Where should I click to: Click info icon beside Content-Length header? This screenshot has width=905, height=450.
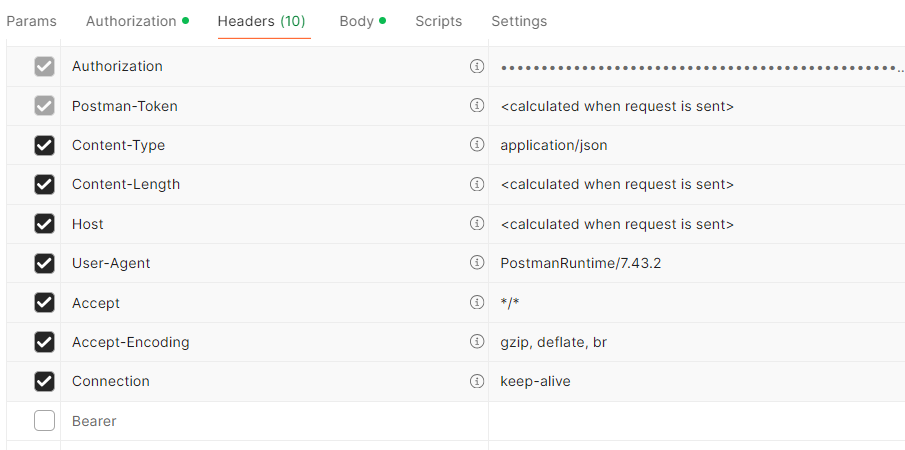[477, 184]
